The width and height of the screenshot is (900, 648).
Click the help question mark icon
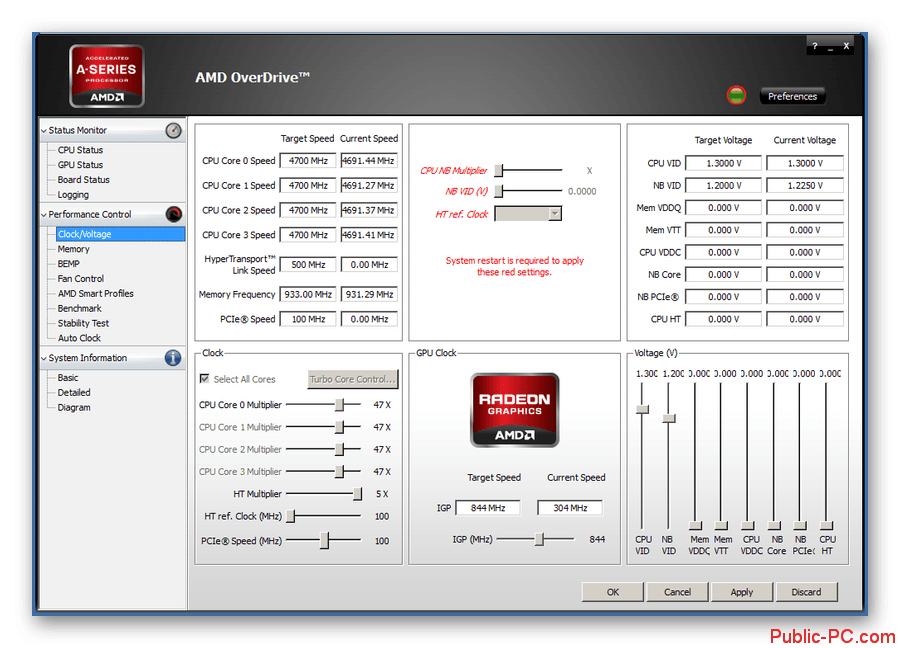click(814, 46)
